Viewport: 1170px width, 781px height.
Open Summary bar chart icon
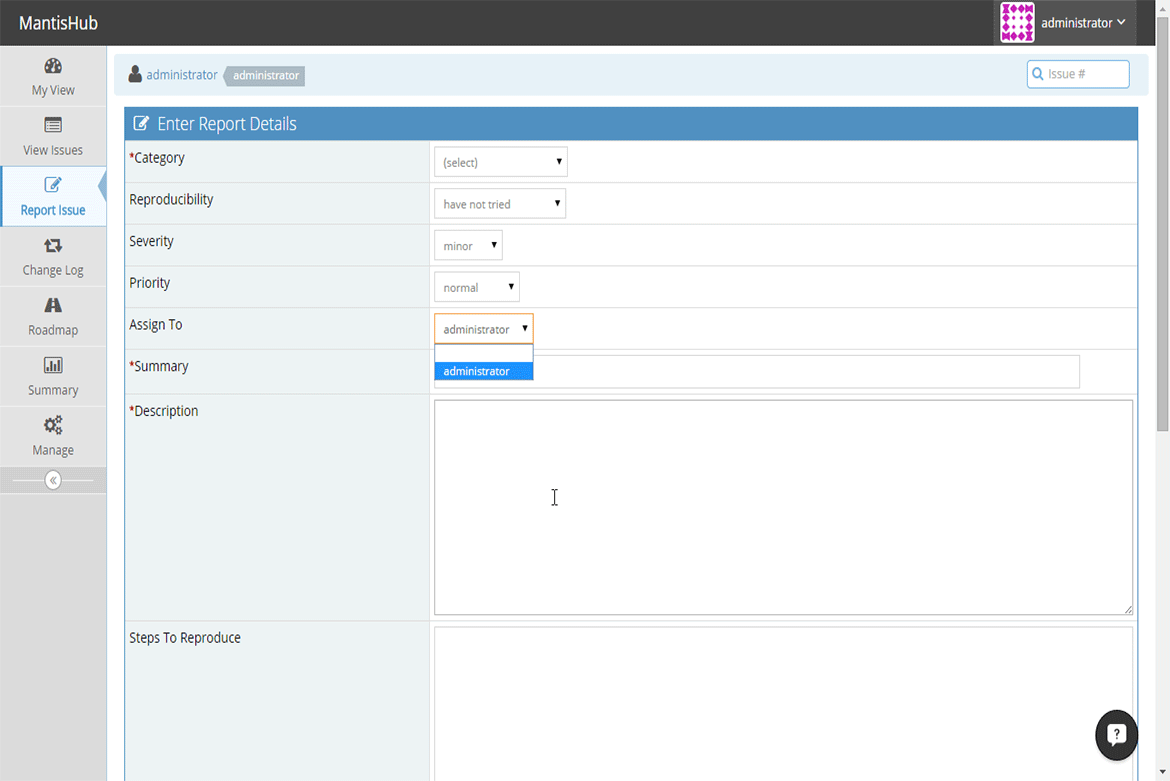tap(53, 366)
